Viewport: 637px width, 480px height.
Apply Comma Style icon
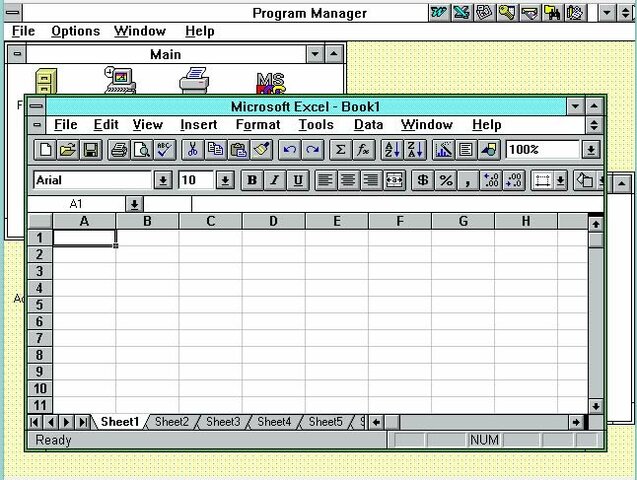click(x=468, y=180)
